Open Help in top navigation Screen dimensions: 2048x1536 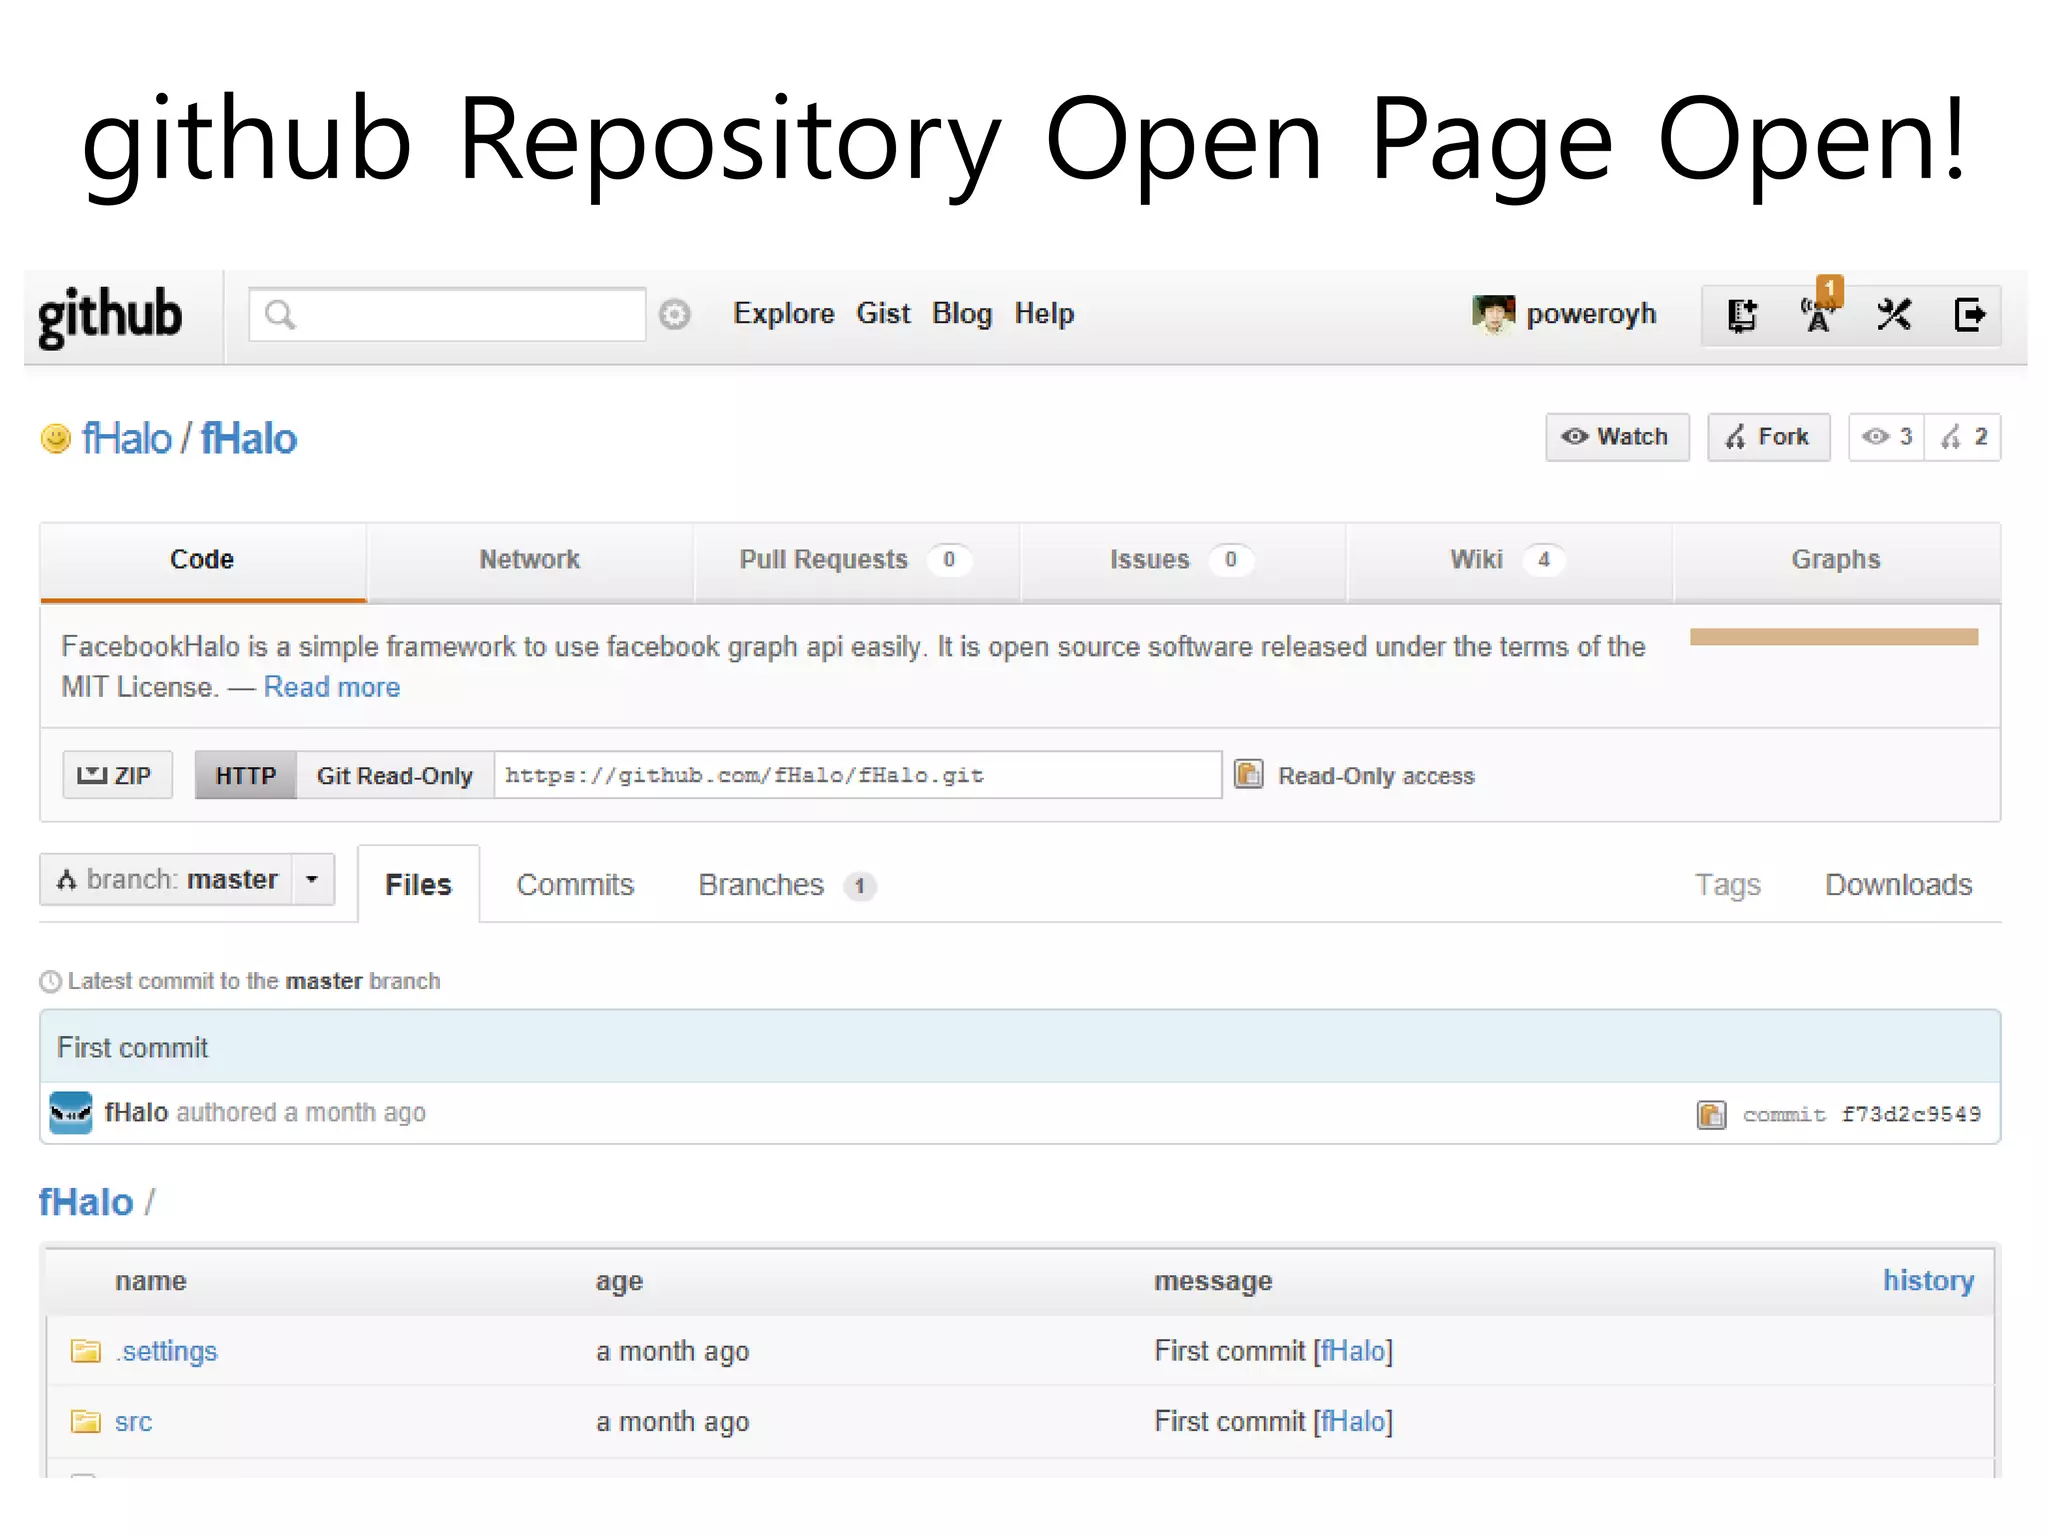(1044, 314)
